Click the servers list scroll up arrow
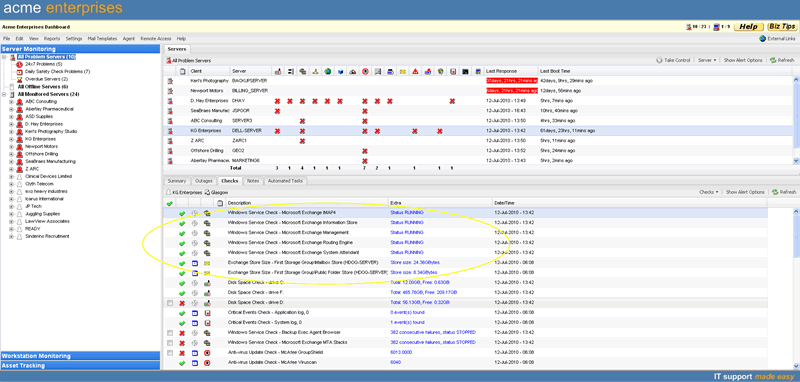Viewport: 800px width, 382px height. pyautogui.click(x=796, y=80)
